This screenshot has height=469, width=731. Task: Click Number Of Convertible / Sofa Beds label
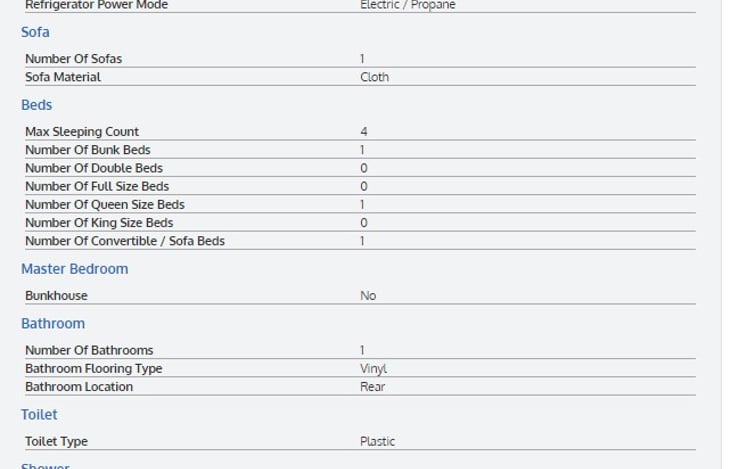click(125, 241)
